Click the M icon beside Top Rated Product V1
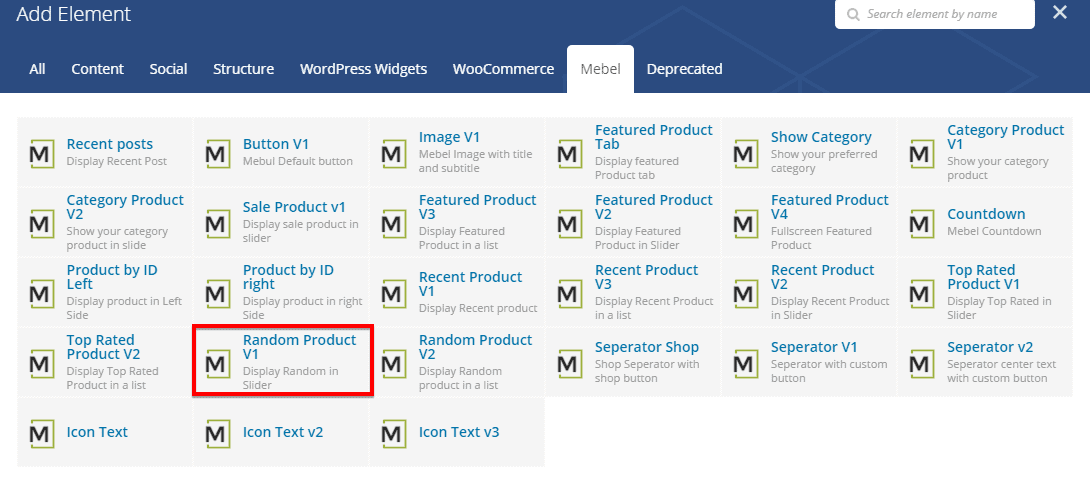Screen dimensions: 1090x484 pyautogui.click(x=922, y=293)
